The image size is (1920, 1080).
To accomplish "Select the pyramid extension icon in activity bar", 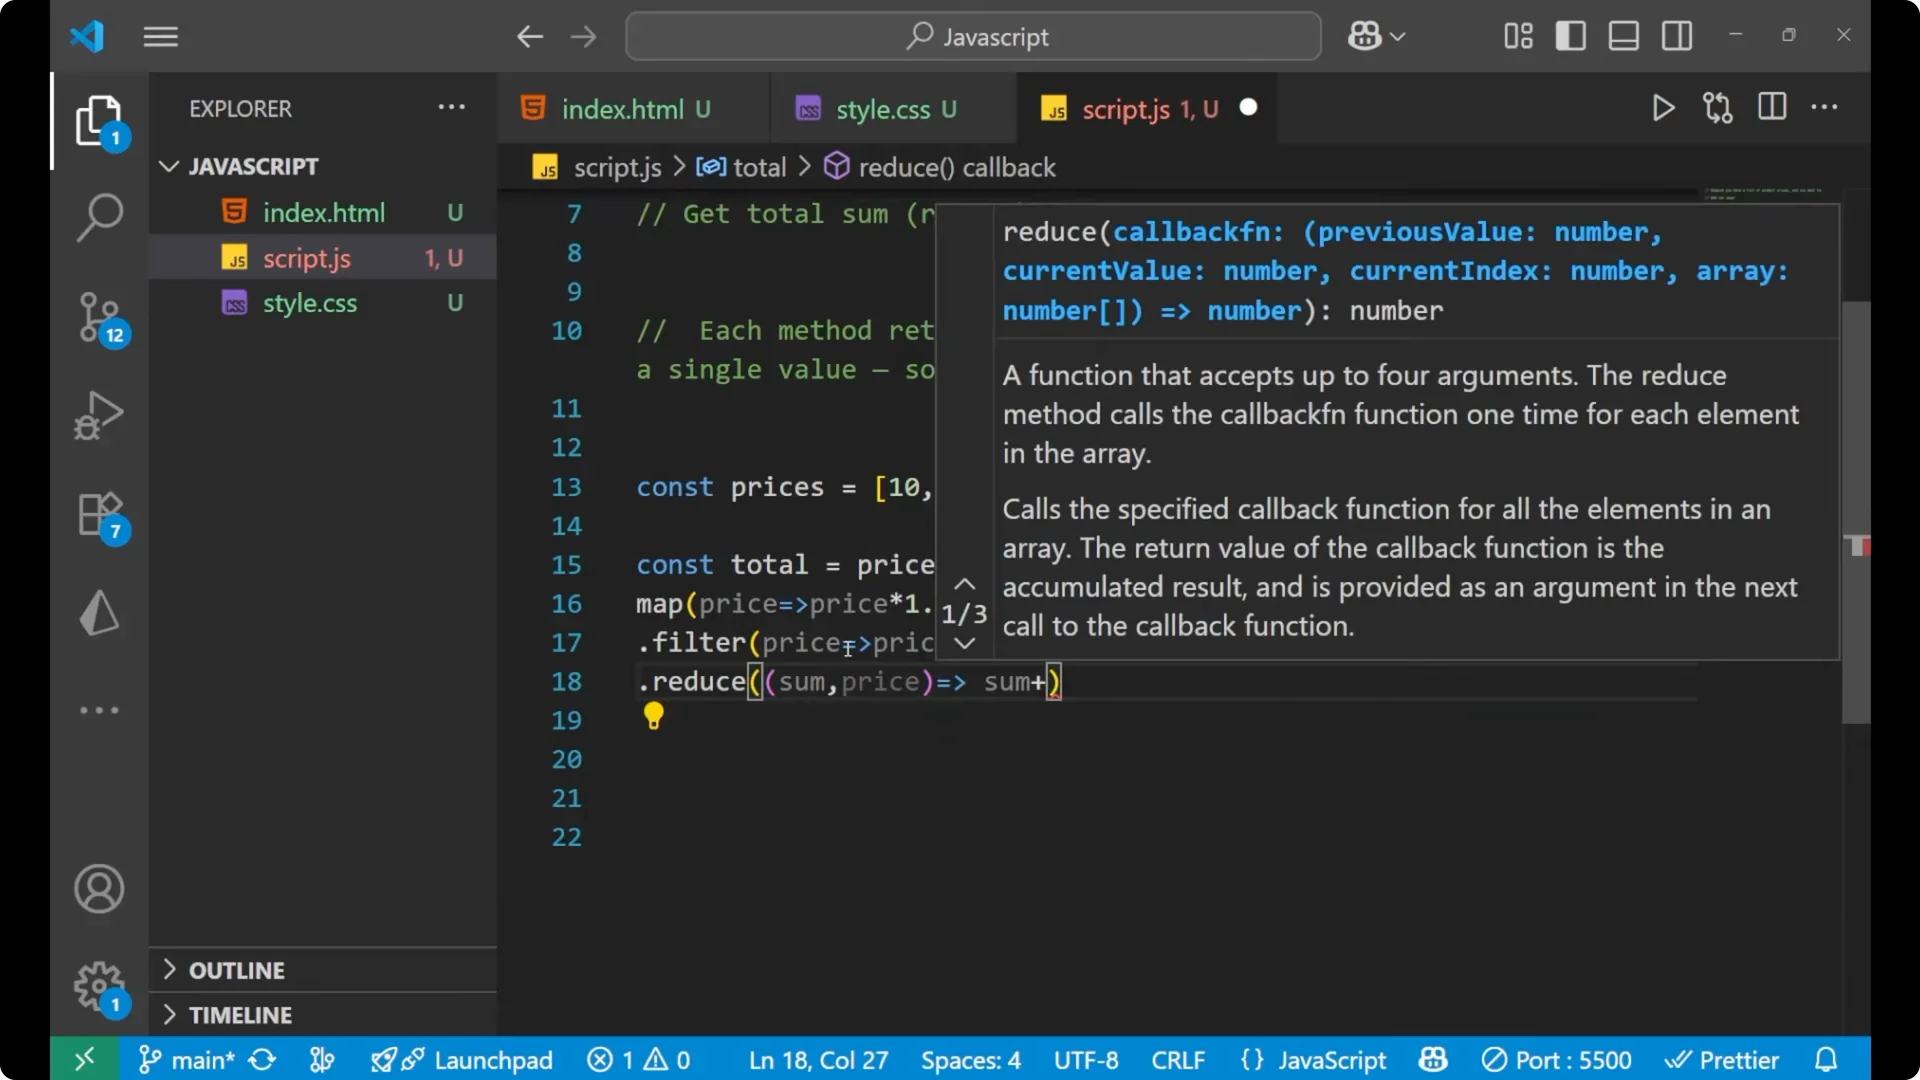I will 99,612.
